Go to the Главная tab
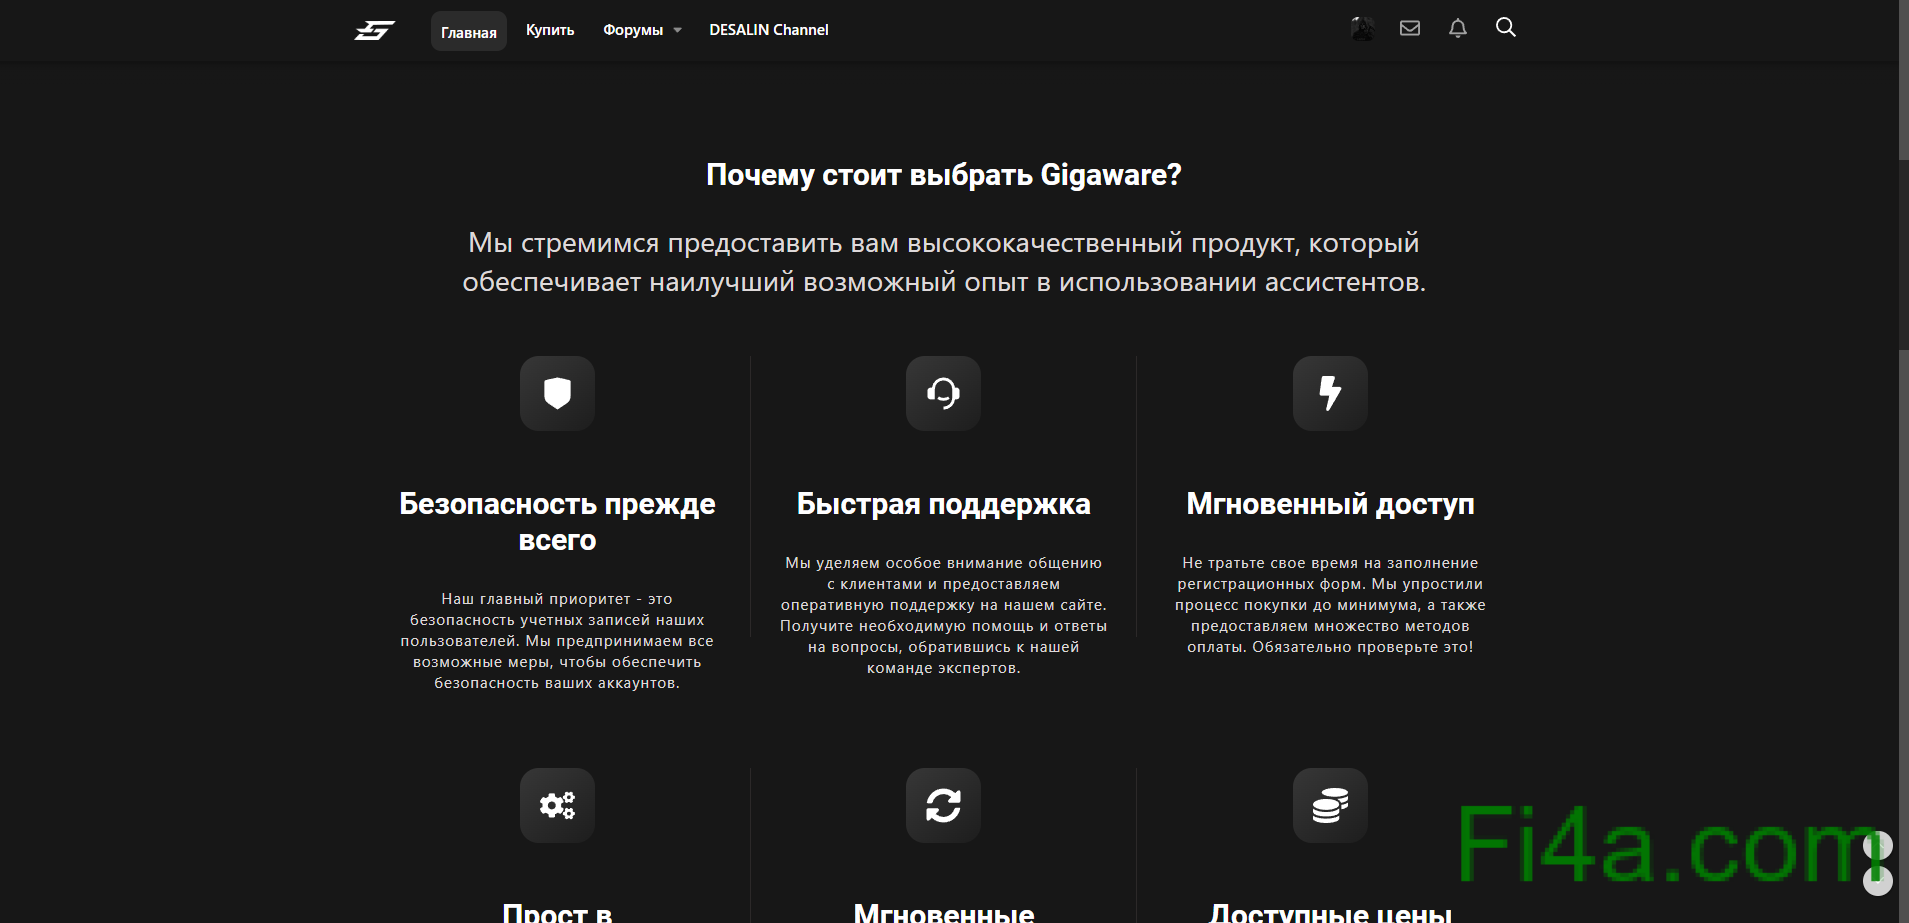The width and height of the screenshot is (1909, 923). click(469, 32)
